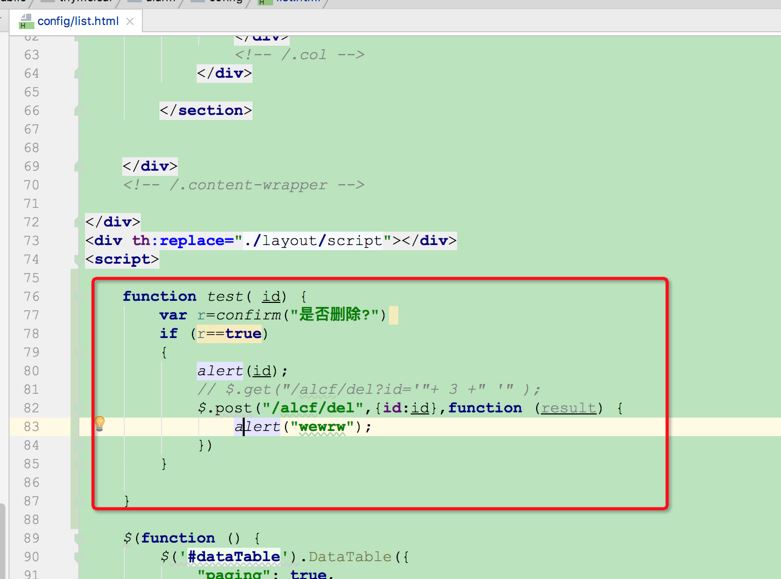
Task: Click the '/.col' comment on line 63
Action: [299, 55]
